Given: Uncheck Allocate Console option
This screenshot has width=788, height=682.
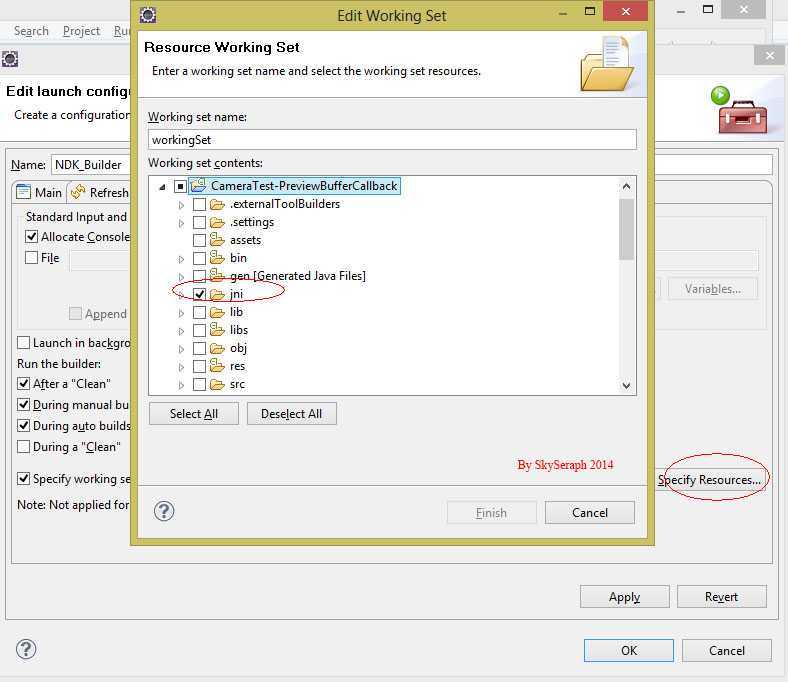Looking at the screenshot, I should 31,237.
